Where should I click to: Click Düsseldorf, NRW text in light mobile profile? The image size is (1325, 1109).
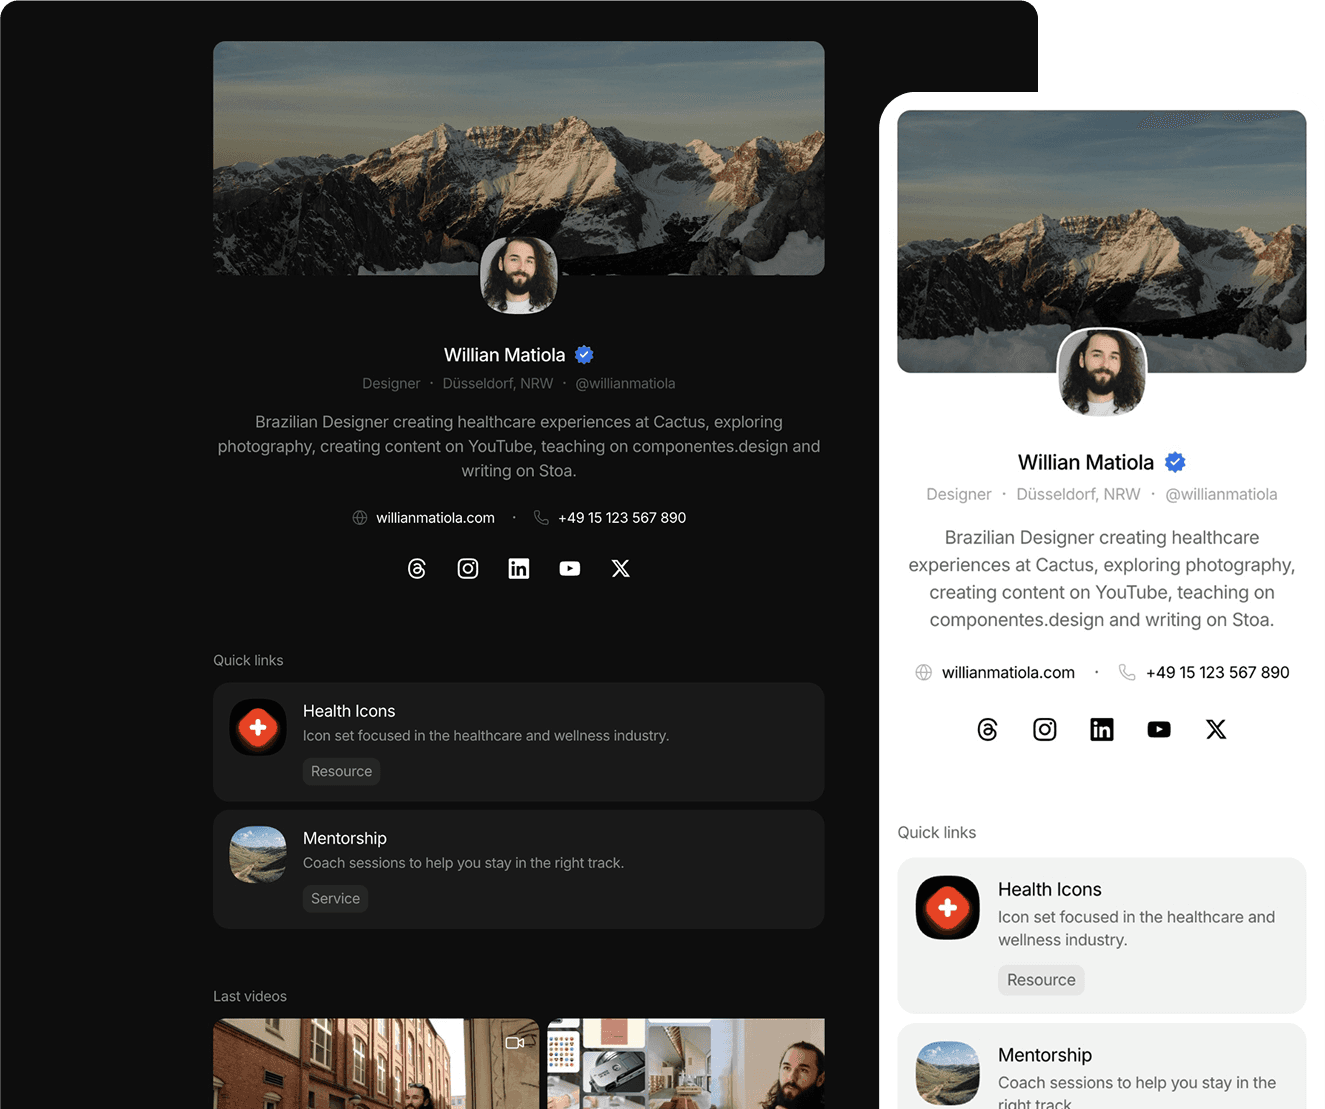point(1078,494)
